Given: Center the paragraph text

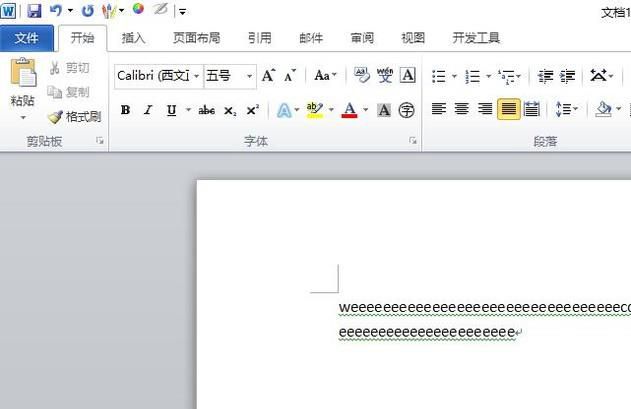Looking at the screenshot, I should (x=462, y=109).
